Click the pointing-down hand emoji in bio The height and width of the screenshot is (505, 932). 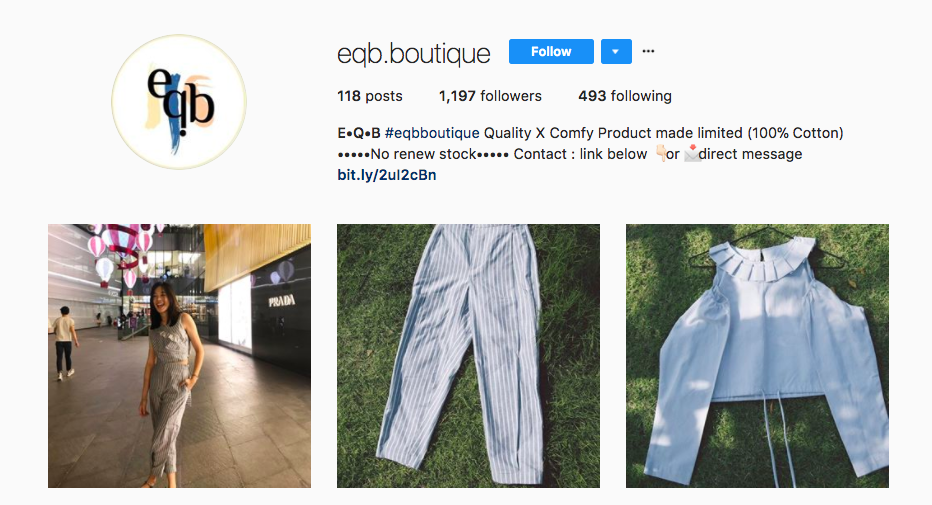point(659,153)
